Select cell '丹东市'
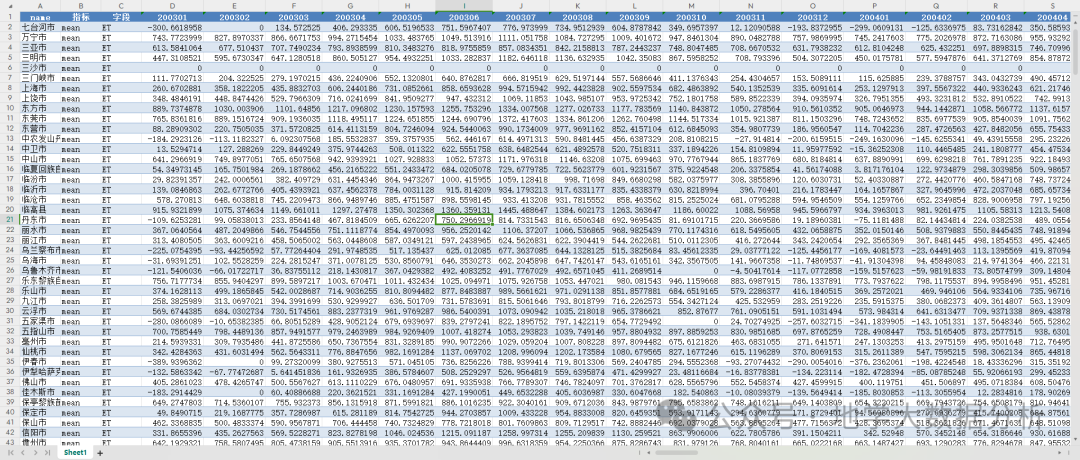The height and width of the screenshot is (460, 1080). 39,219
